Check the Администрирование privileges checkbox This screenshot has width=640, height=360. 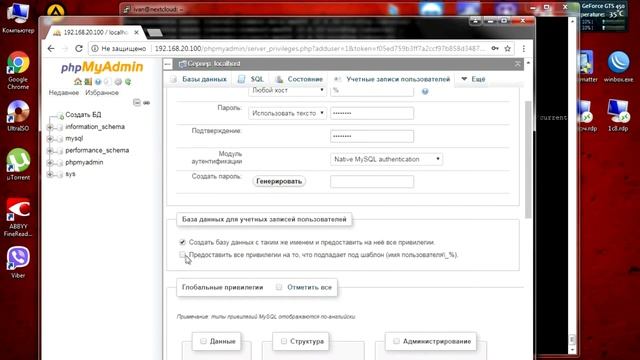[x=396, y=341]
